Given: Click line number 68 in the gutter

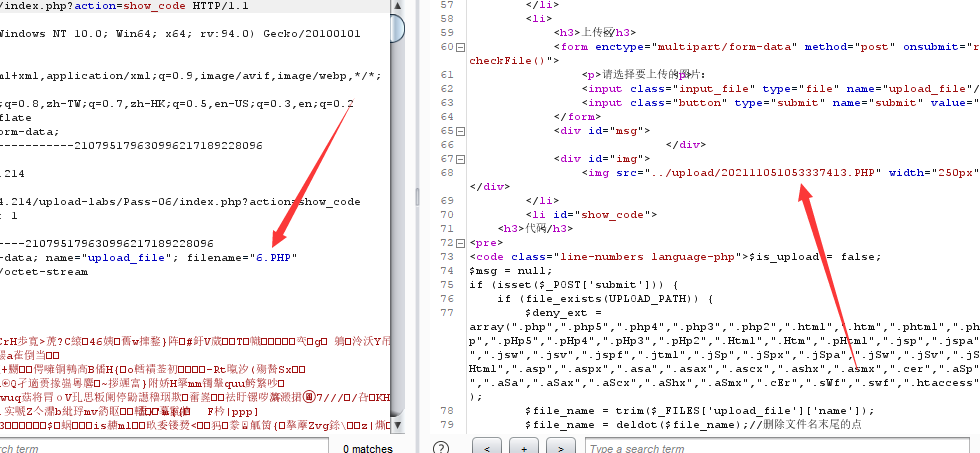Looking at the screenshot, I should [x=446, y=172].
